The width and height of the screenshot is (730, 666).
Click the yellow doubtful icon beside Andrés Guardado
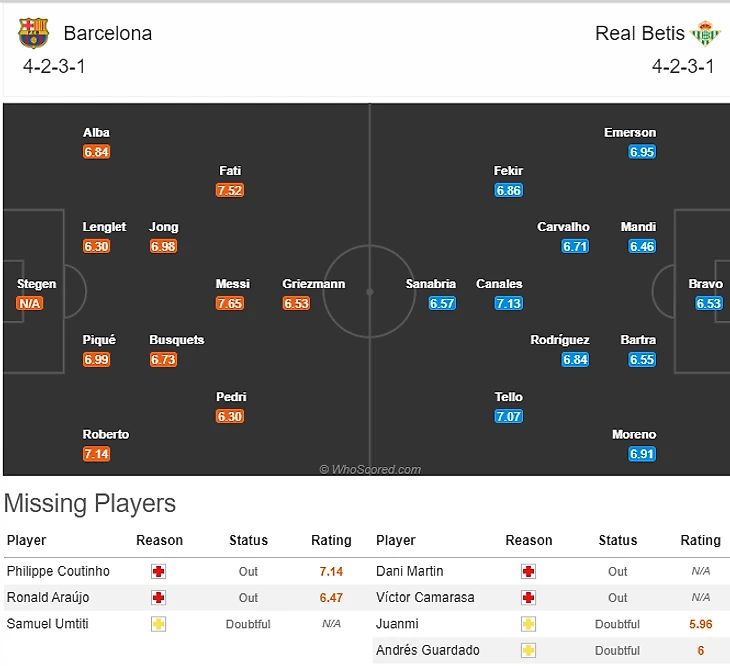click(x=528, y=650)
